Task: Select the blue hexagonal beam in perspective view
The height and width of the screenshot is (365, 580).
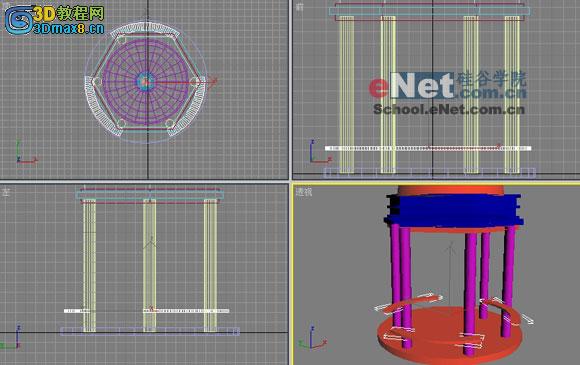Action: [x=454, y=210]
